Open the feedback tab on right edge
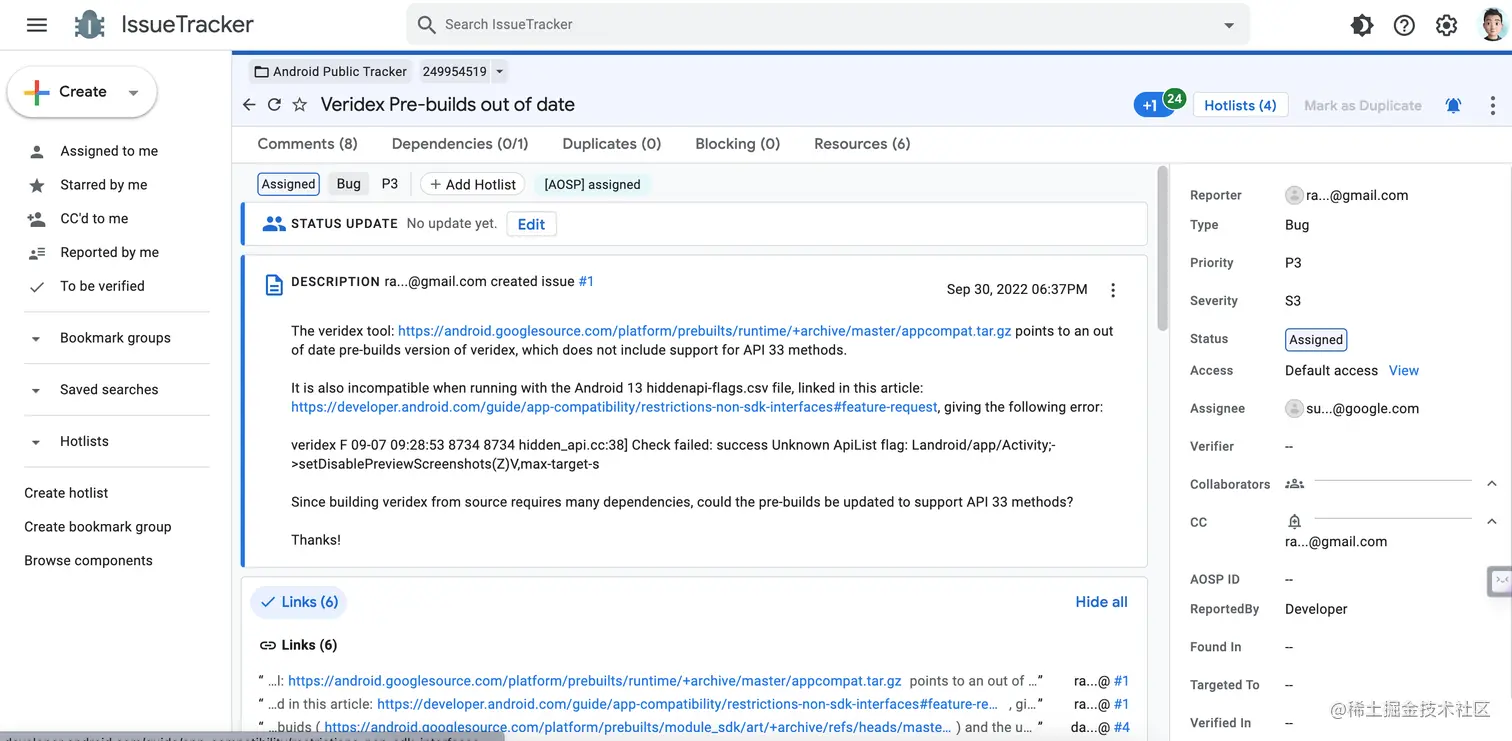The height and width of the screenshot is (741, 1512). (x=1500, y=582)
